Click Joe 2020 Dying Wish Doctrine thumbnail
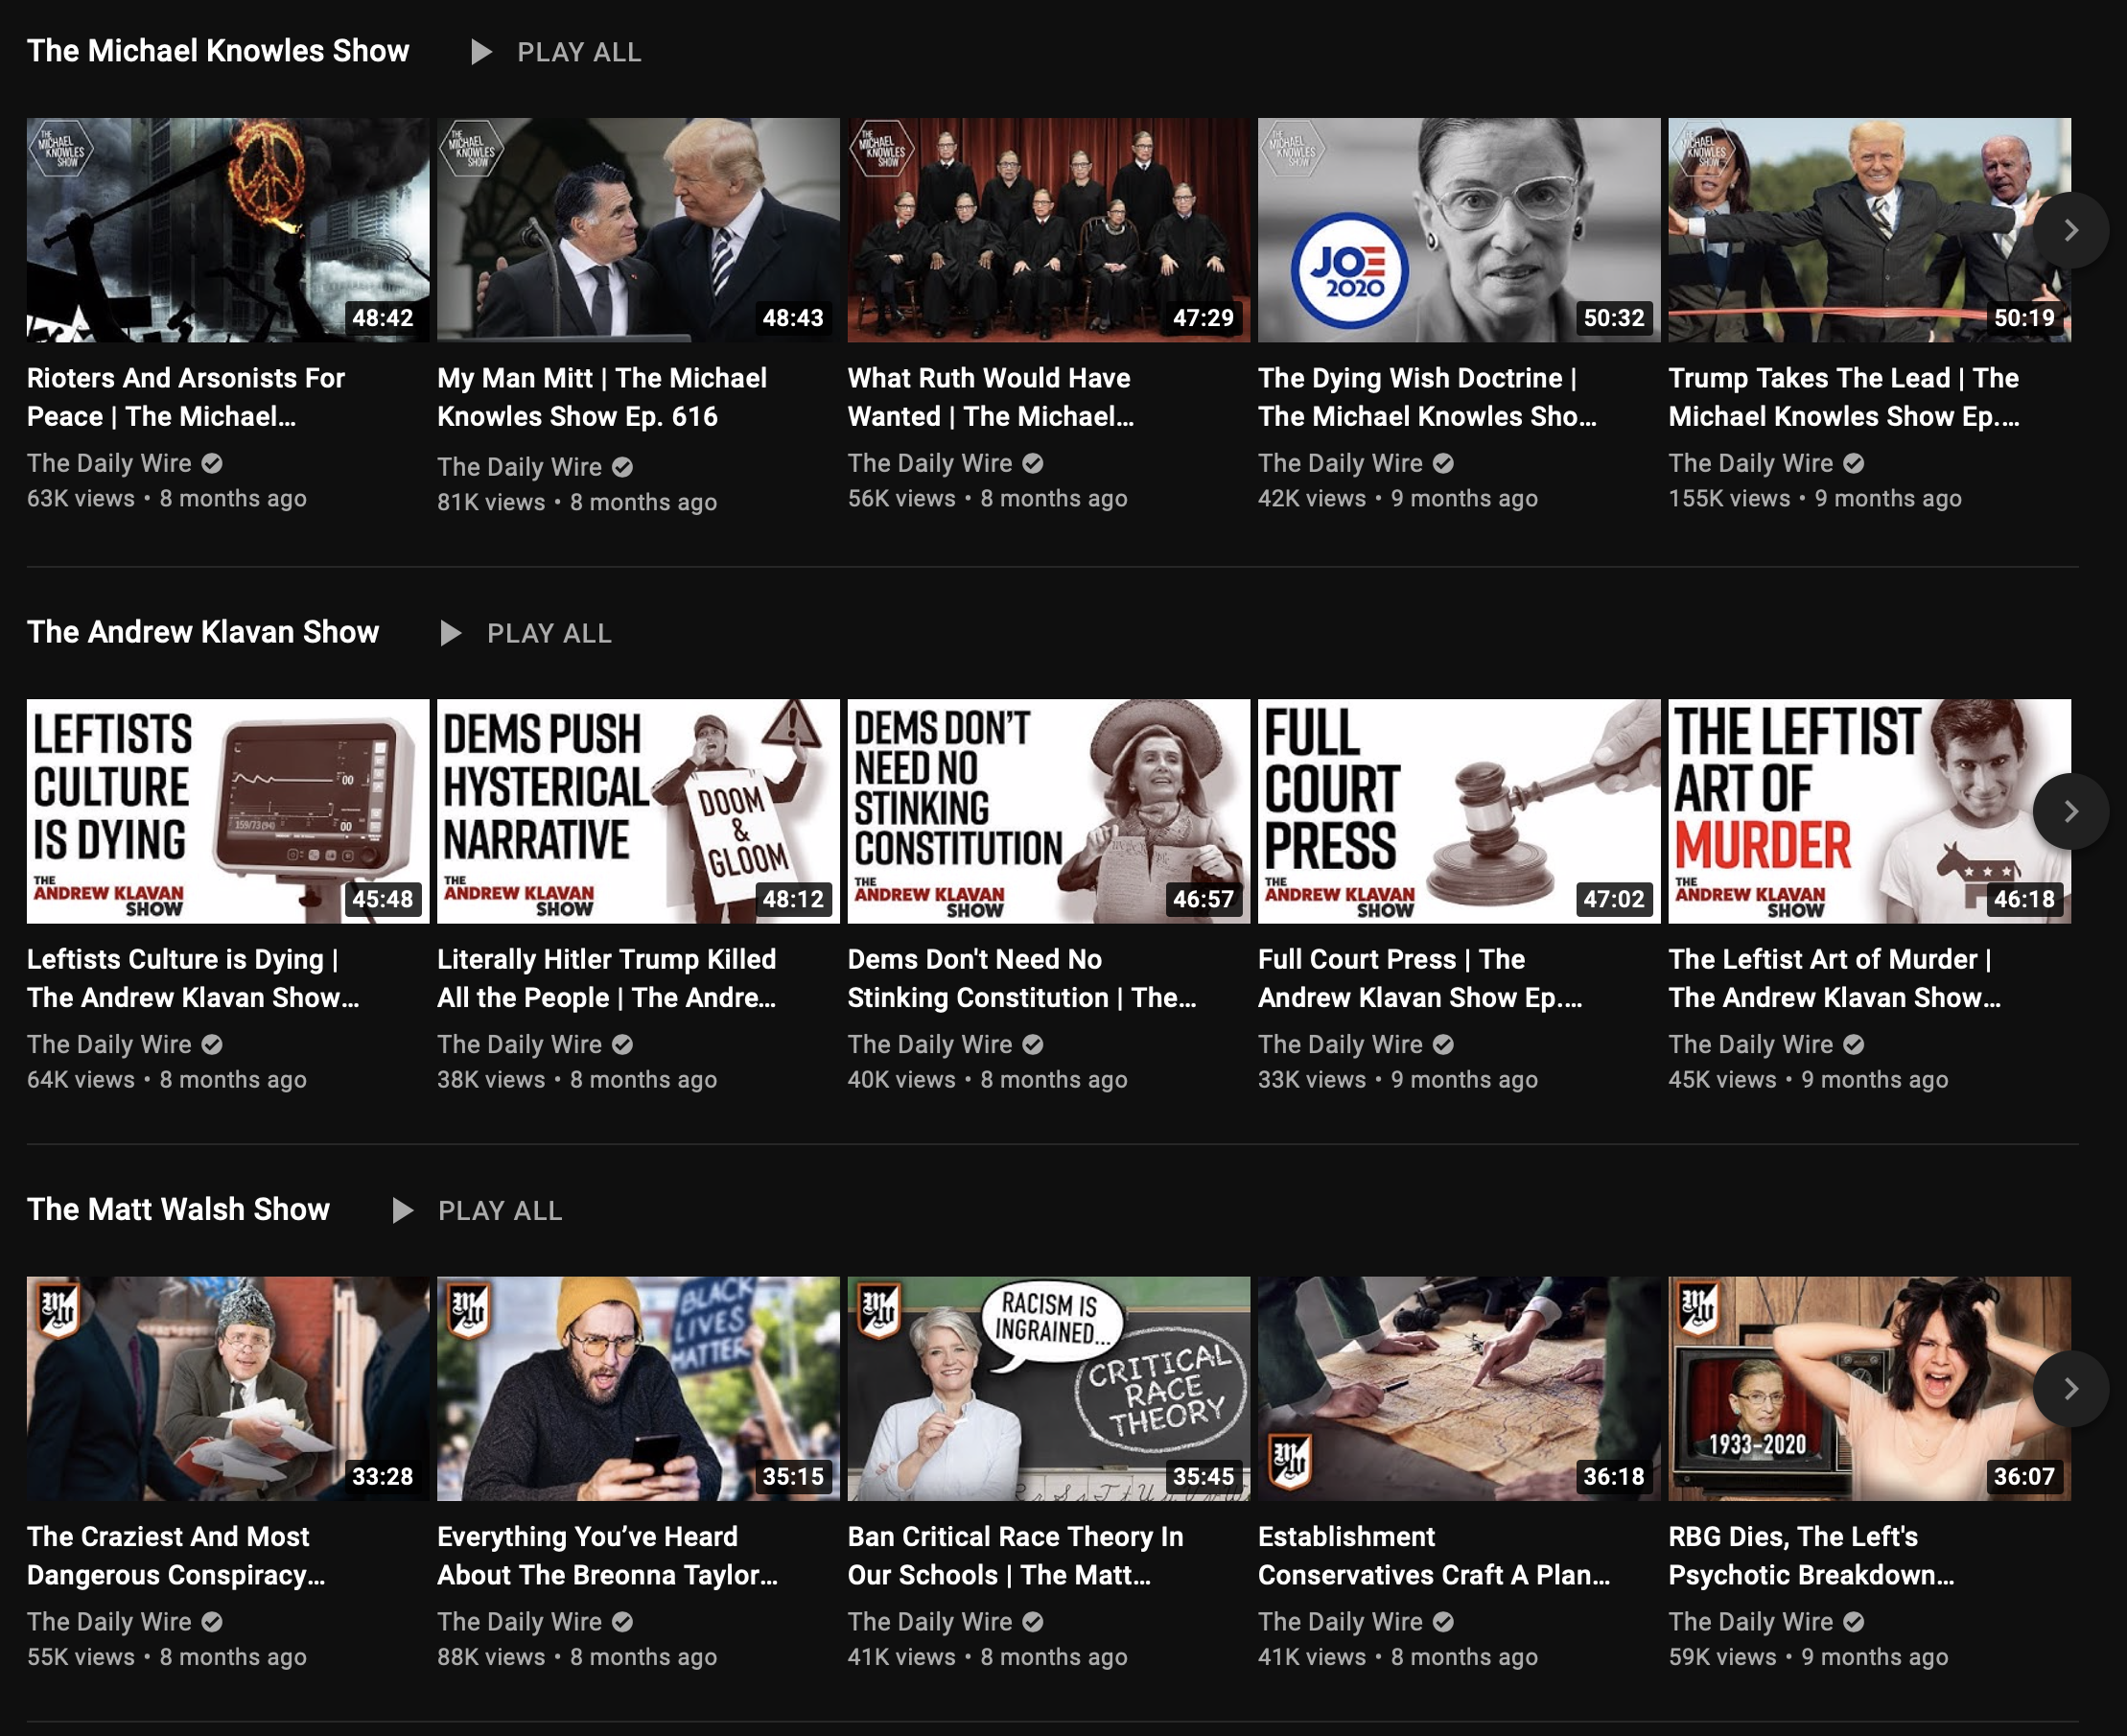 pyautogui.click(x=1458, y=230)
